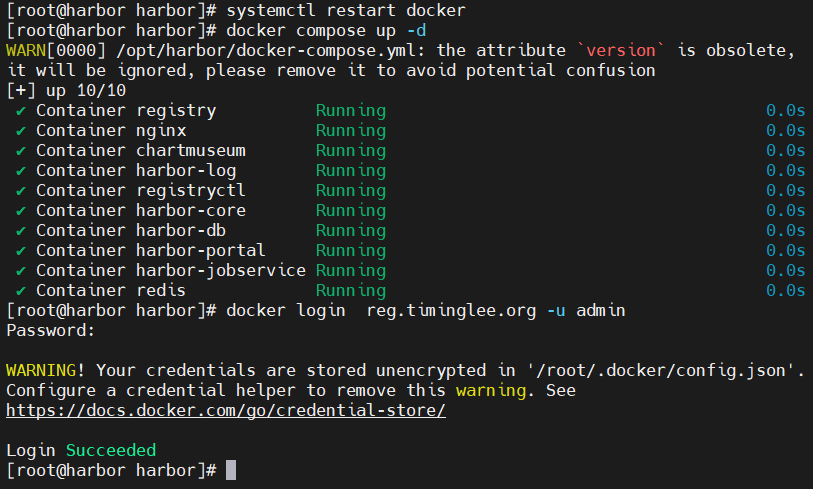This screenshot has height=489, width=814.
Task: Click the green Succeeded login text
Action: [x=111, y=450]
